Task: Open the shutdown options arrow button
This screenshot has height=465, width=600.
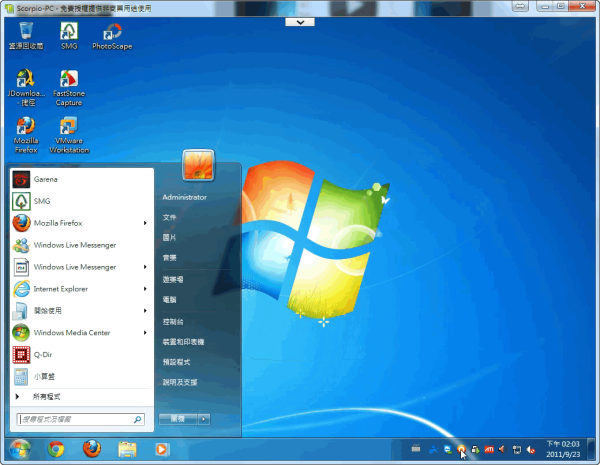Action: tap(204, 419)
